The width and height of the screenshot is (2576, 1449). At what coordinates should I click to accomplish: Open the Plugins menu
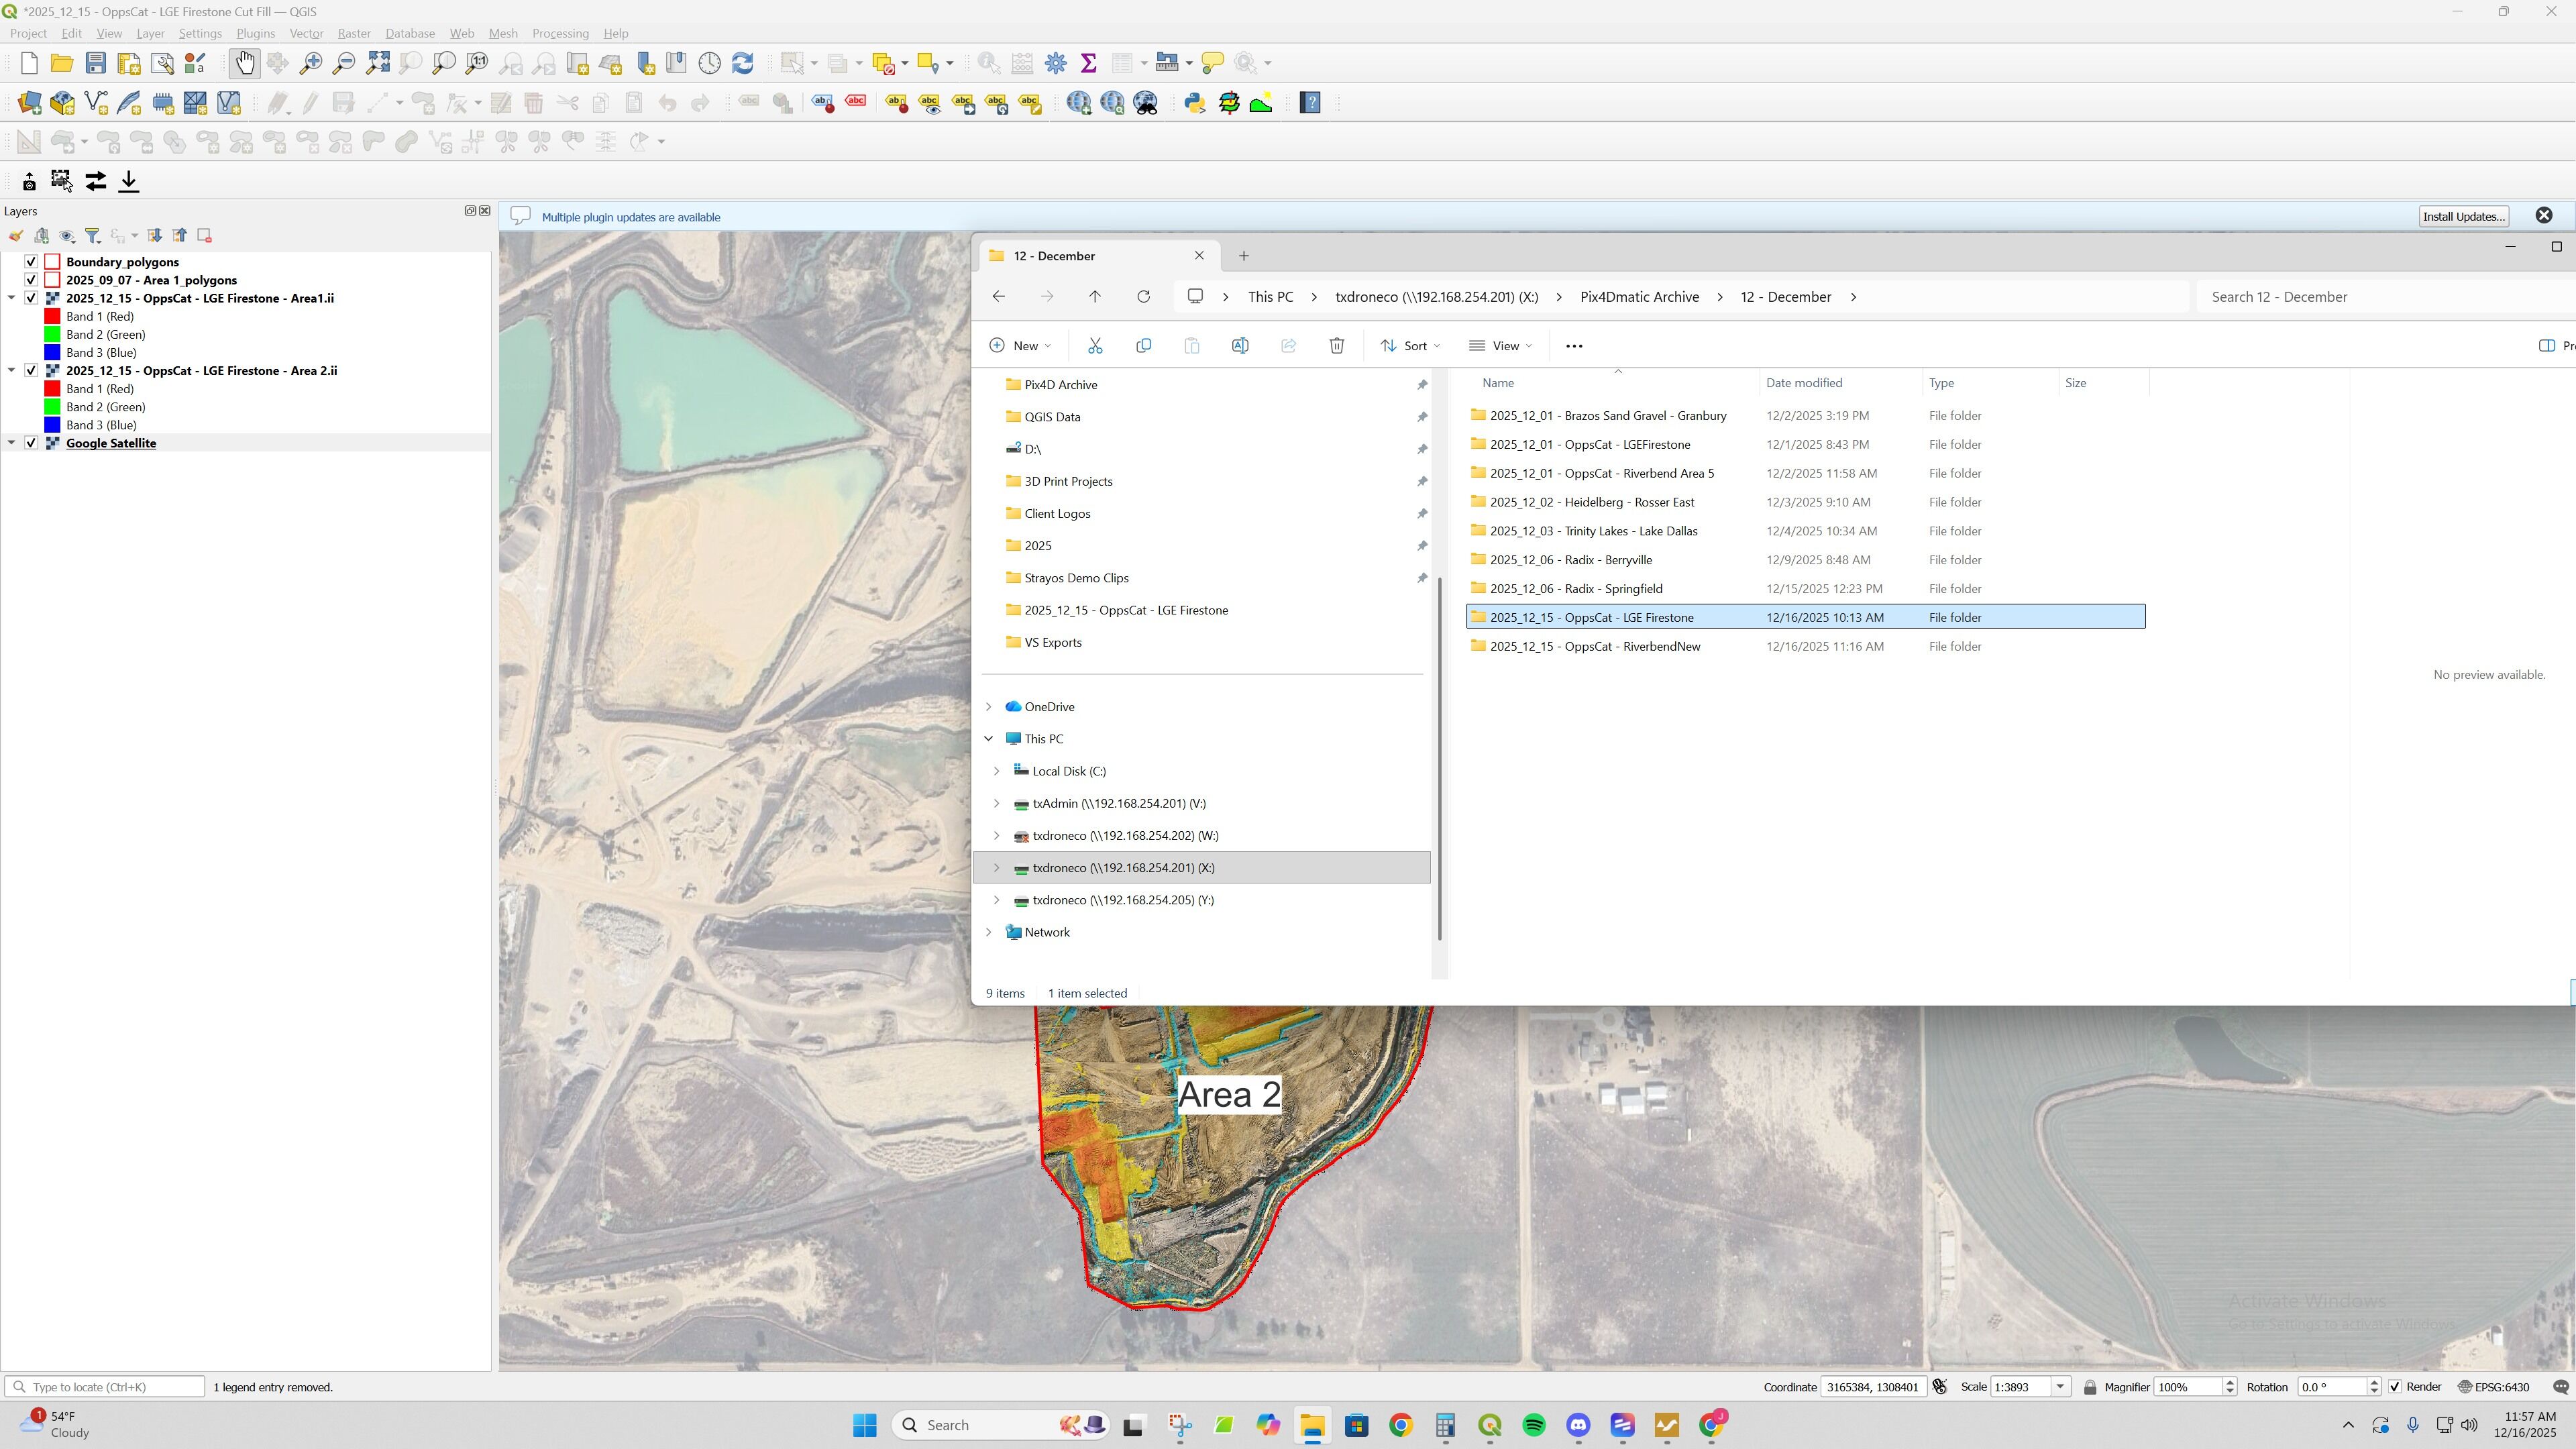pyautogui.click(x=255, y=34)
